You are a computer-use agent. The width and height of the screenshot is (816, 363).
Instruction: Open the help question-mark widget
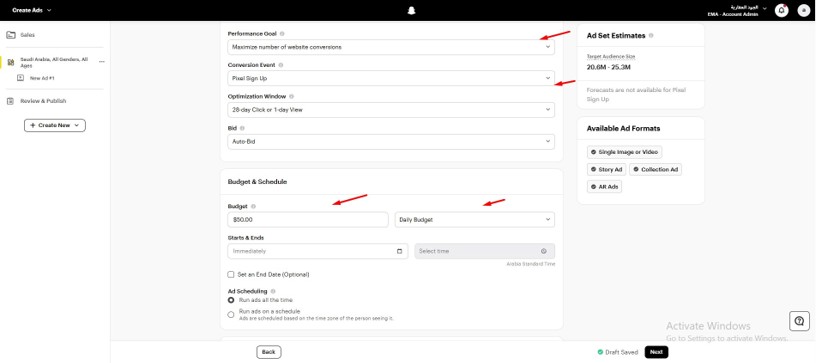pos(799,321)
